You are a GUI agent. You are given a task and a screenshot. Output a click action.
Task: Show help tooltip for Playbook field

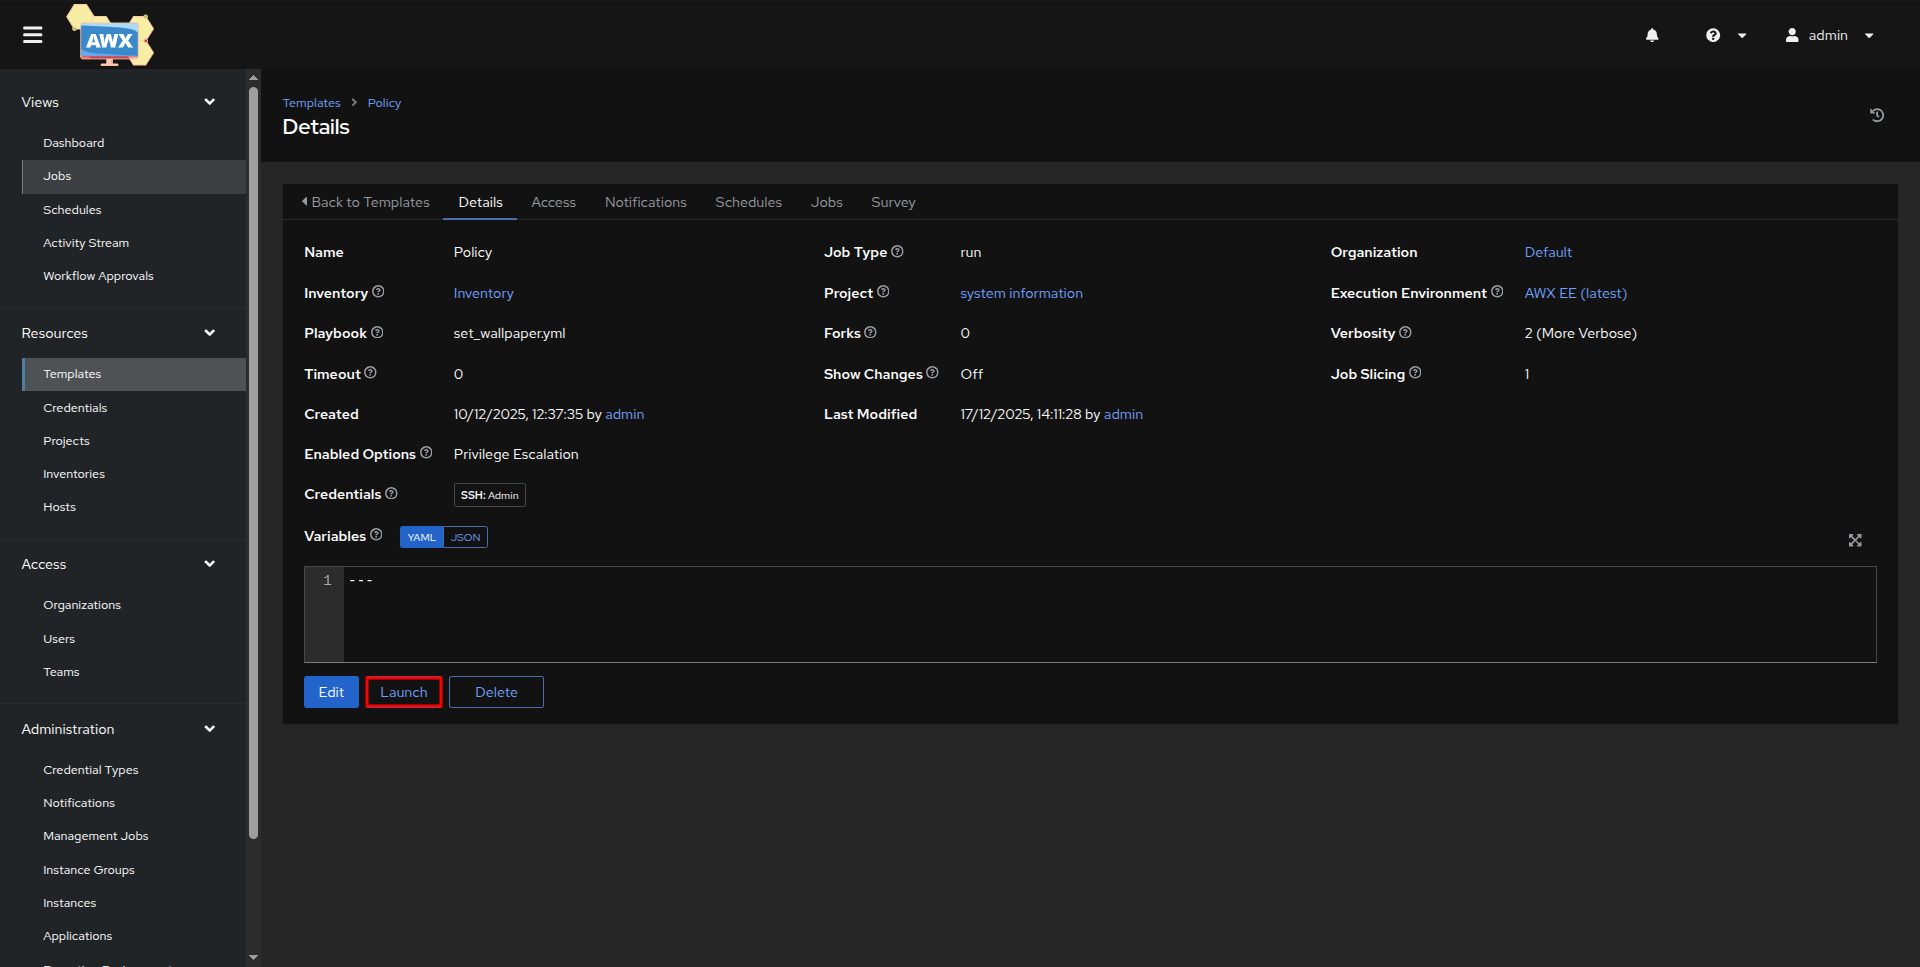377,333
